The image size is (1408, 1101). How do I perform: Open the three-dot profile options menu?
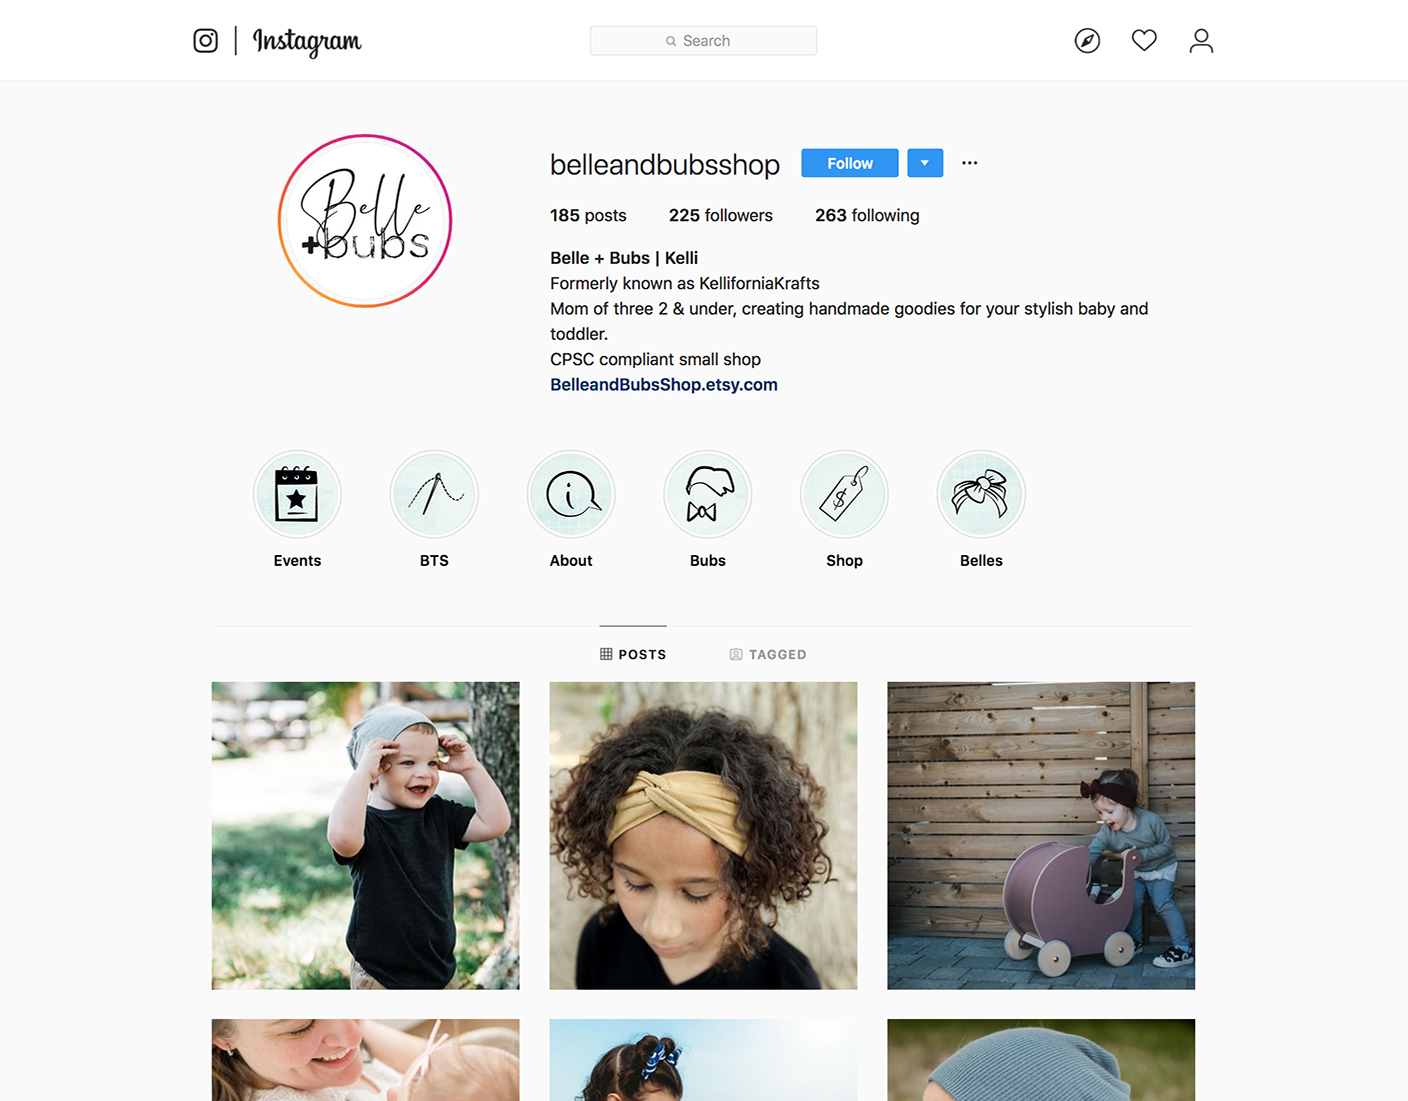[970, 163]
